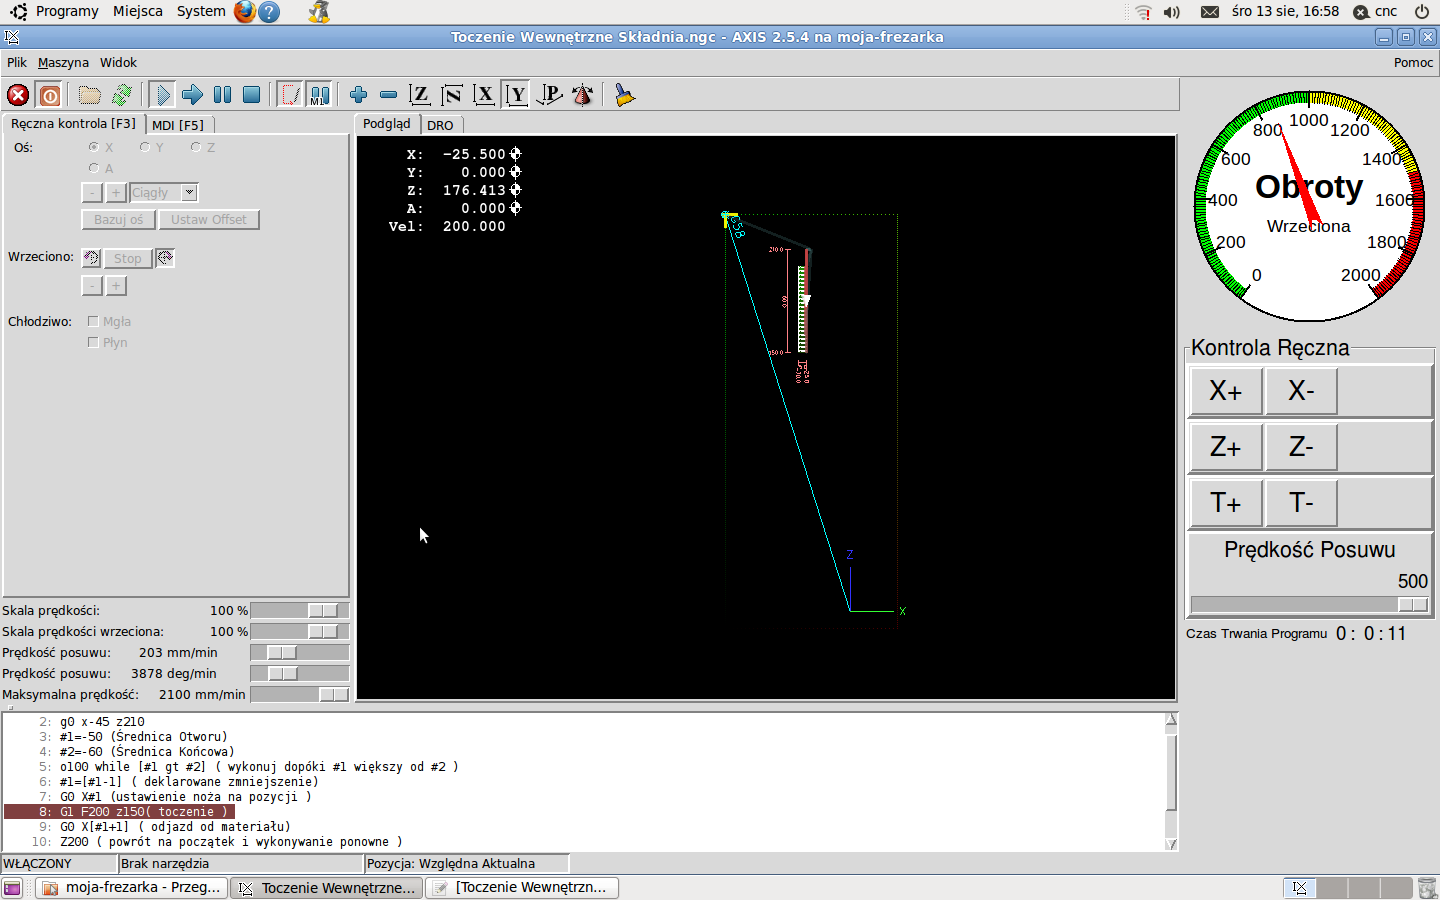Switch to the MDI [F5] tab
Image resolution: width=1440 pixels, height=900 pixels.
pyautogui.click(x=178, y=125)
